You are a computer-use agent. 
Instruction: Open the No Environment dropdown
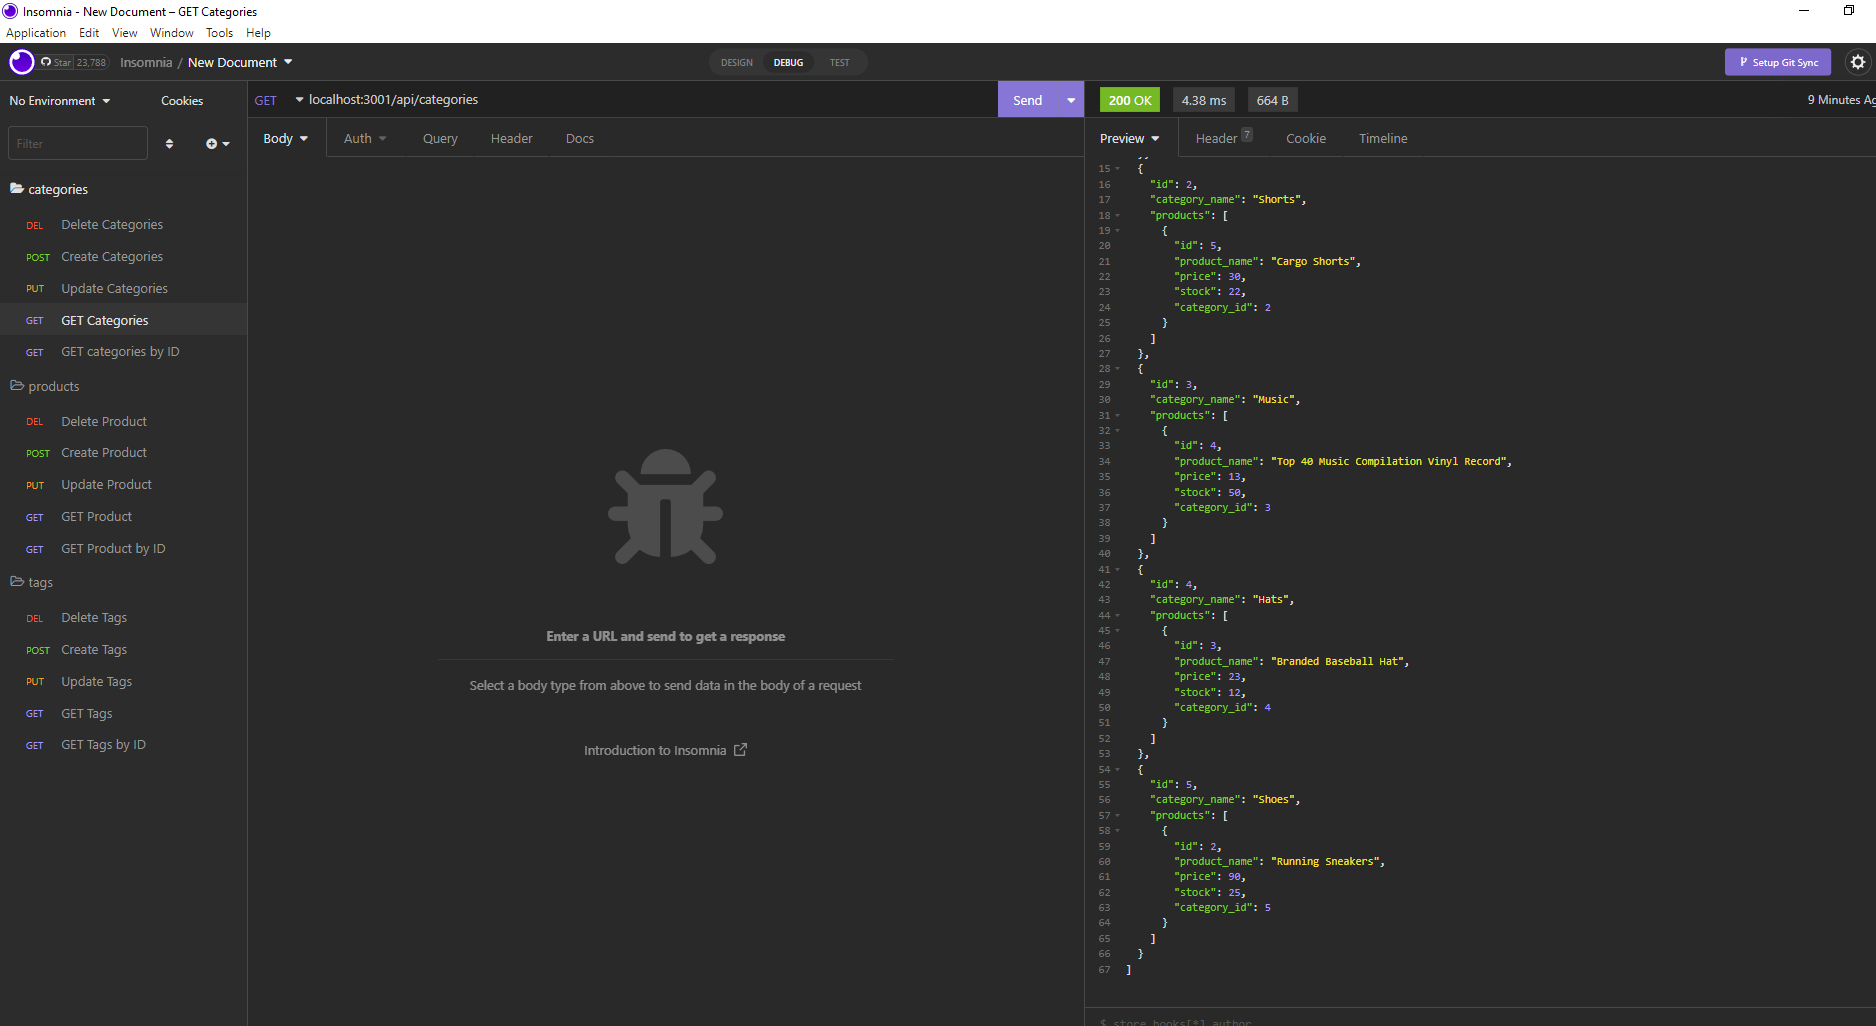click(59, 100)
